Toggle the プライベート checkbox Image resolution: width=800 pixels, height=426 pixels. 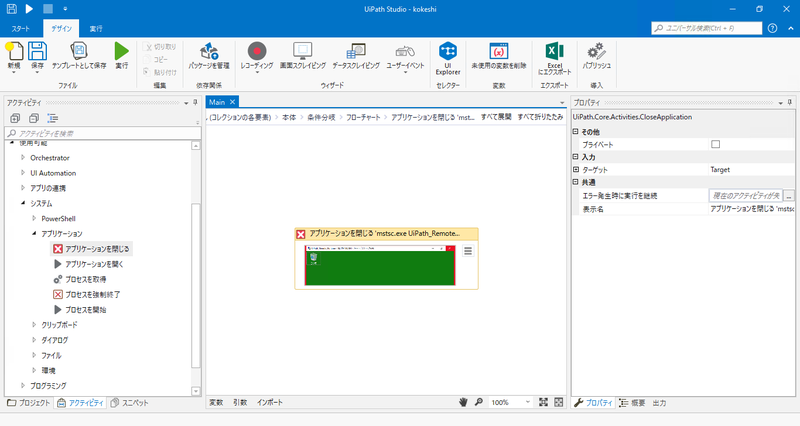click(x=715, y=144)
